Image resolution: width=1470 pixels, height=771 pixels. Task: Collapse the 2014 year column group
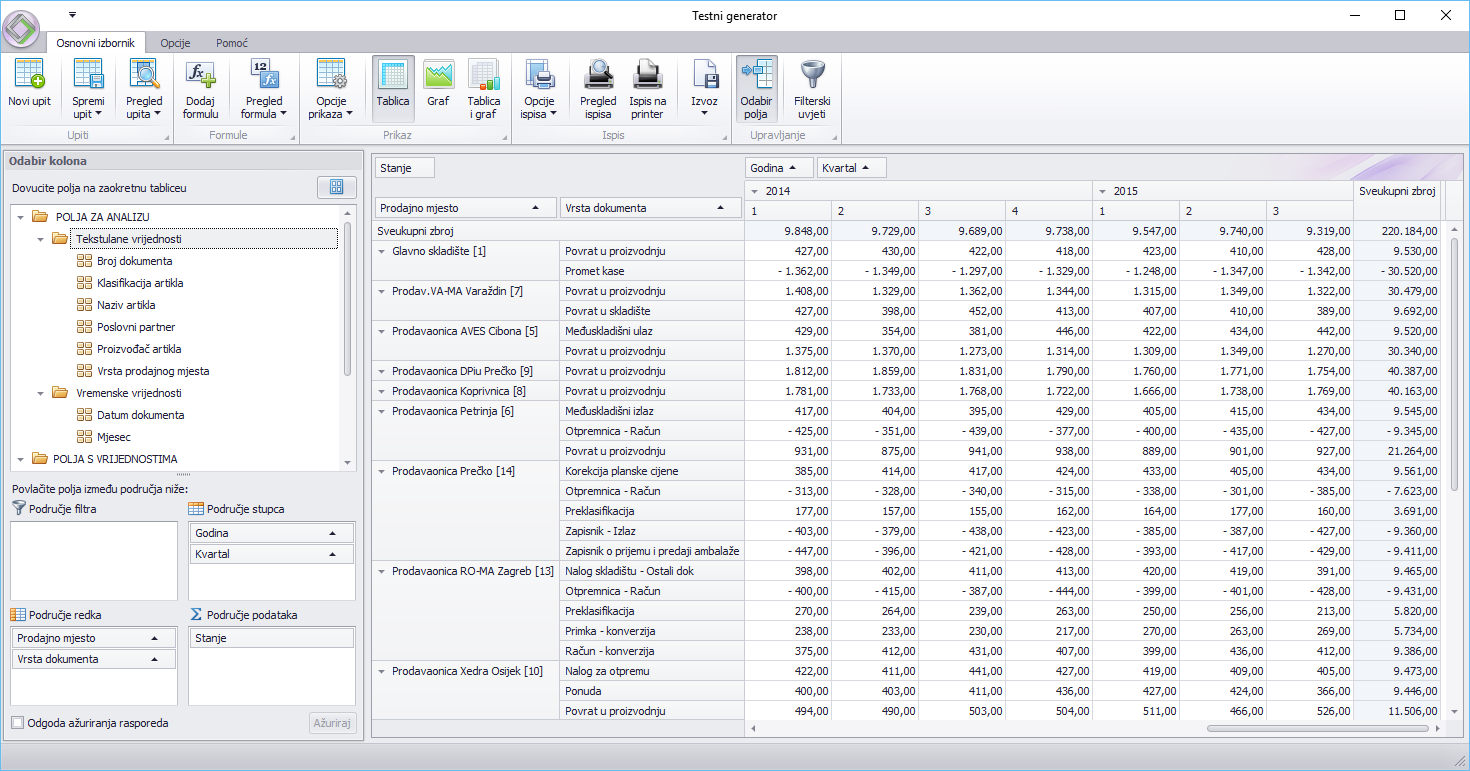tap(754, 190)
